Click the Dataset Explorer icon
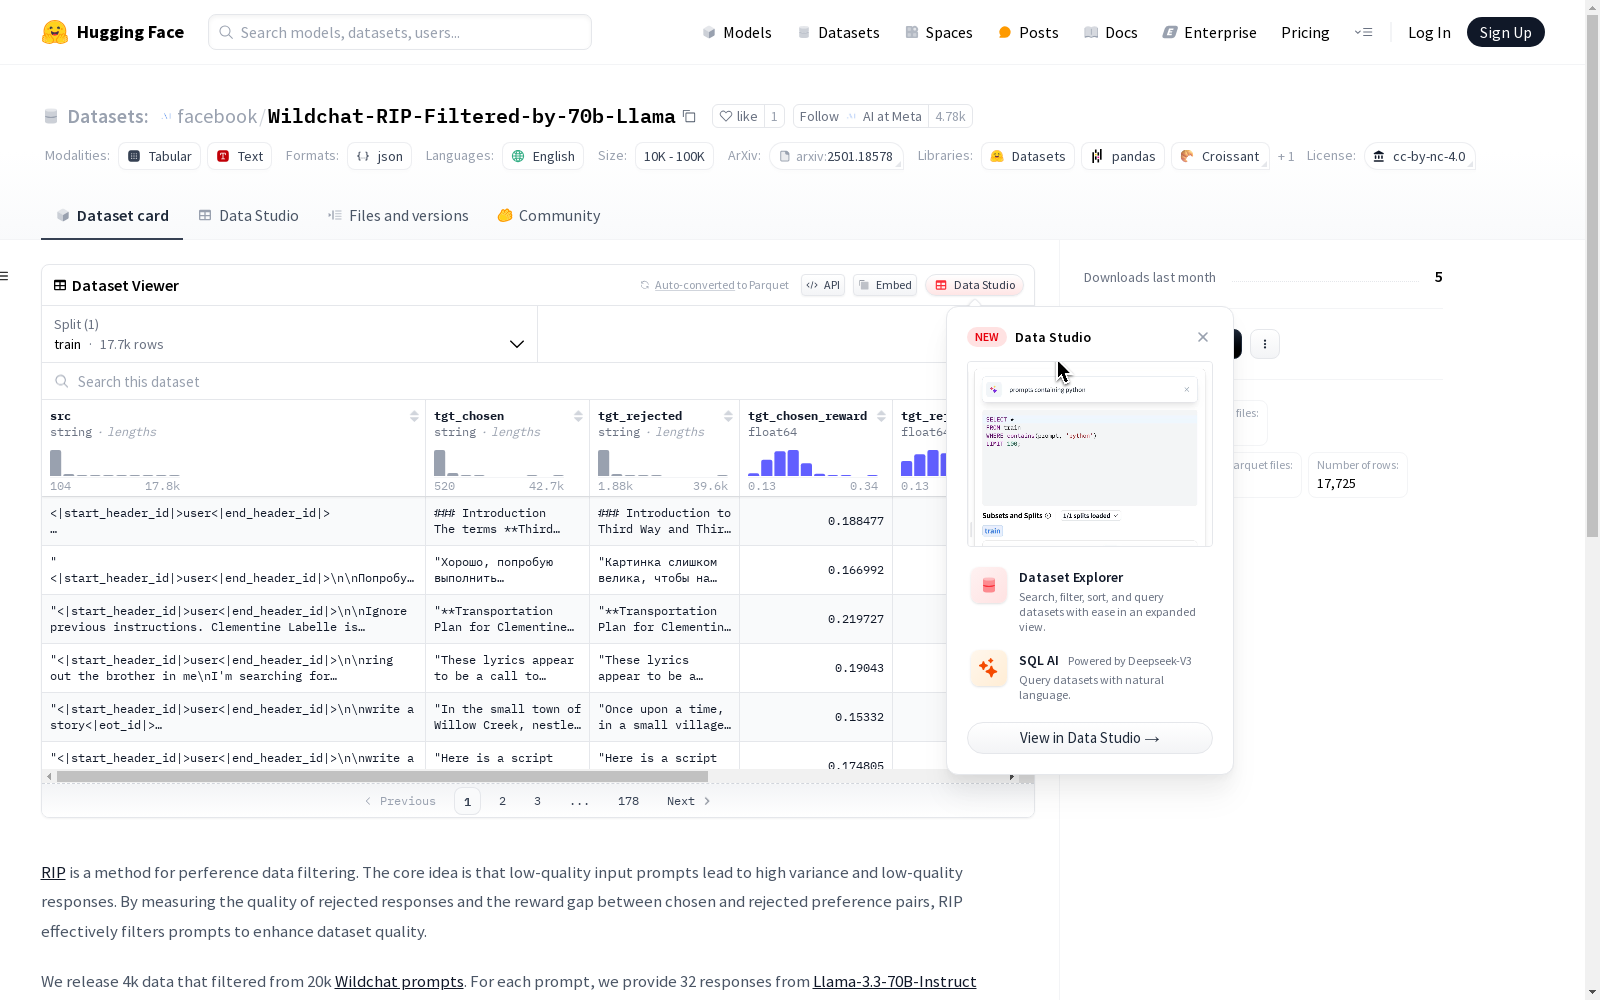The height and width of the screenshot is (1000, 1600). point(989,586)
